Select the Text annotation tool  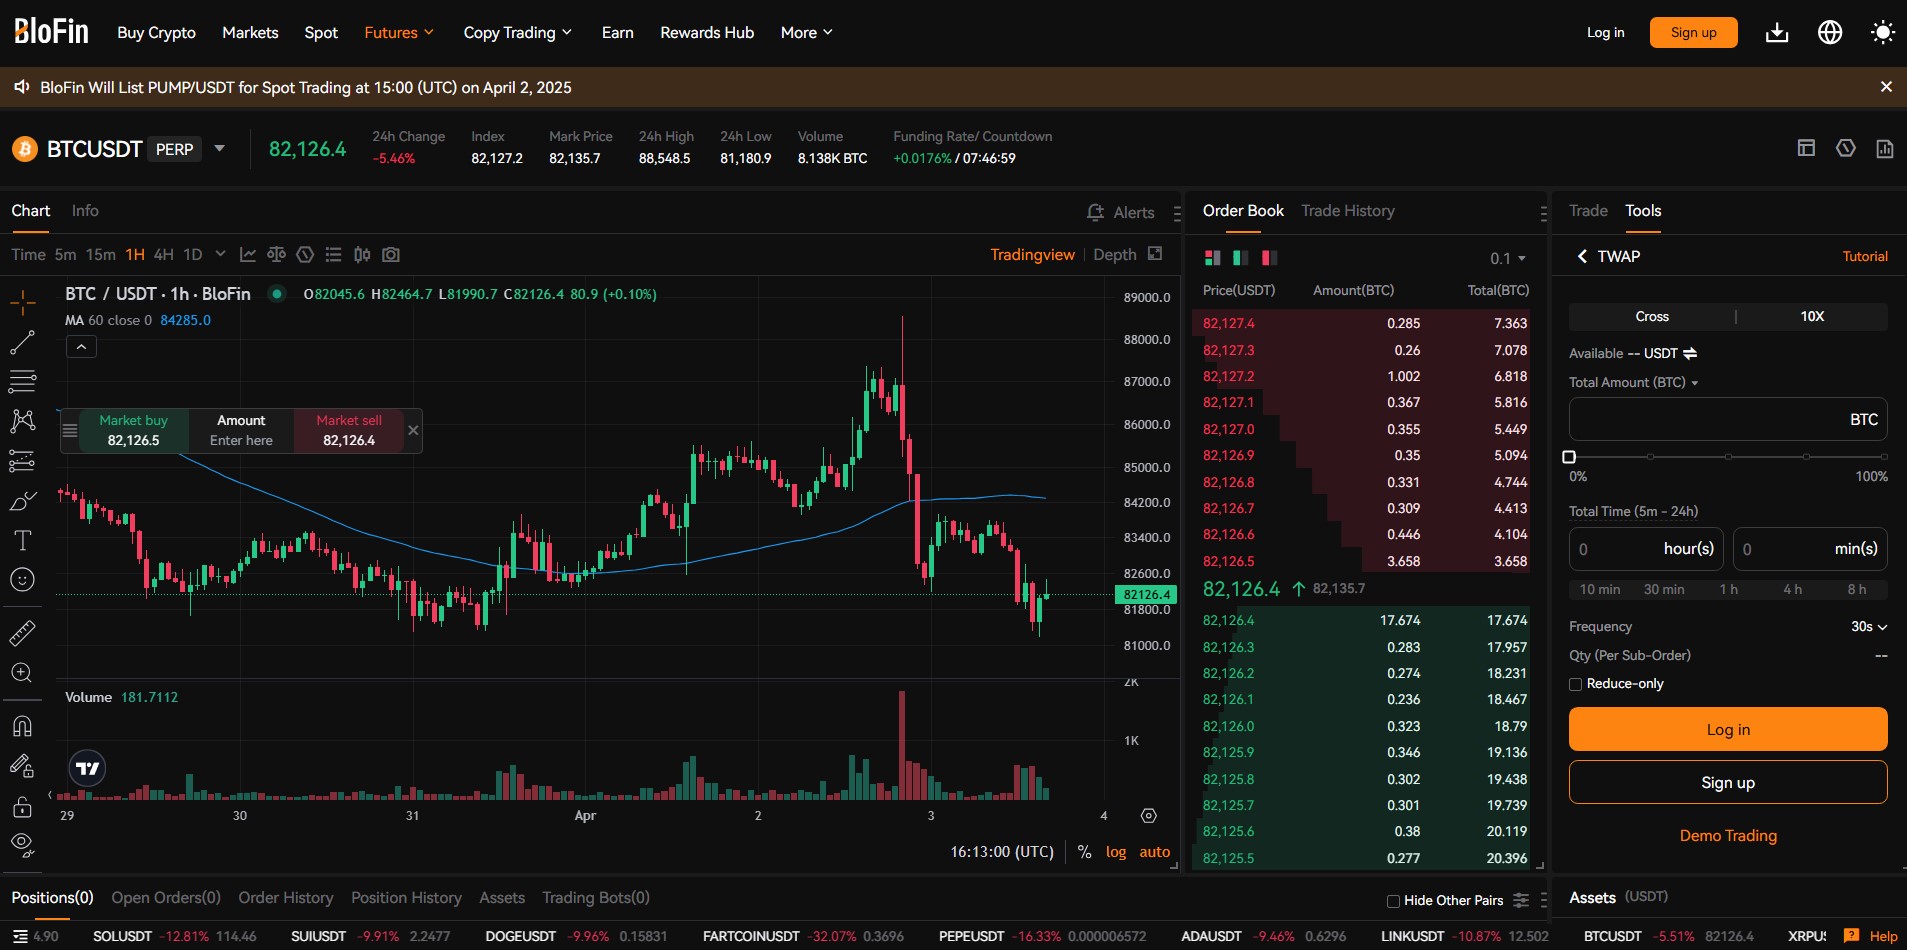point(22,541)
